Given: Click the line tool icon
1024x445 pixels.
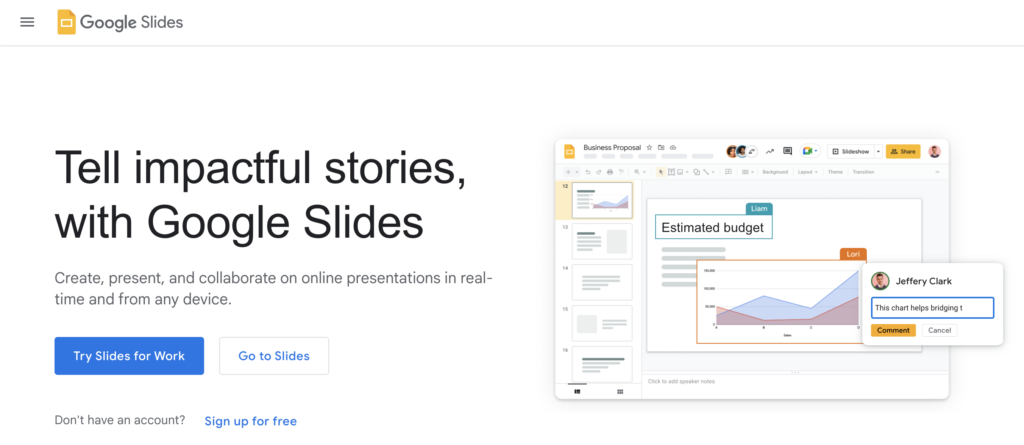Looking at the screenshot, I should [706, 172].
